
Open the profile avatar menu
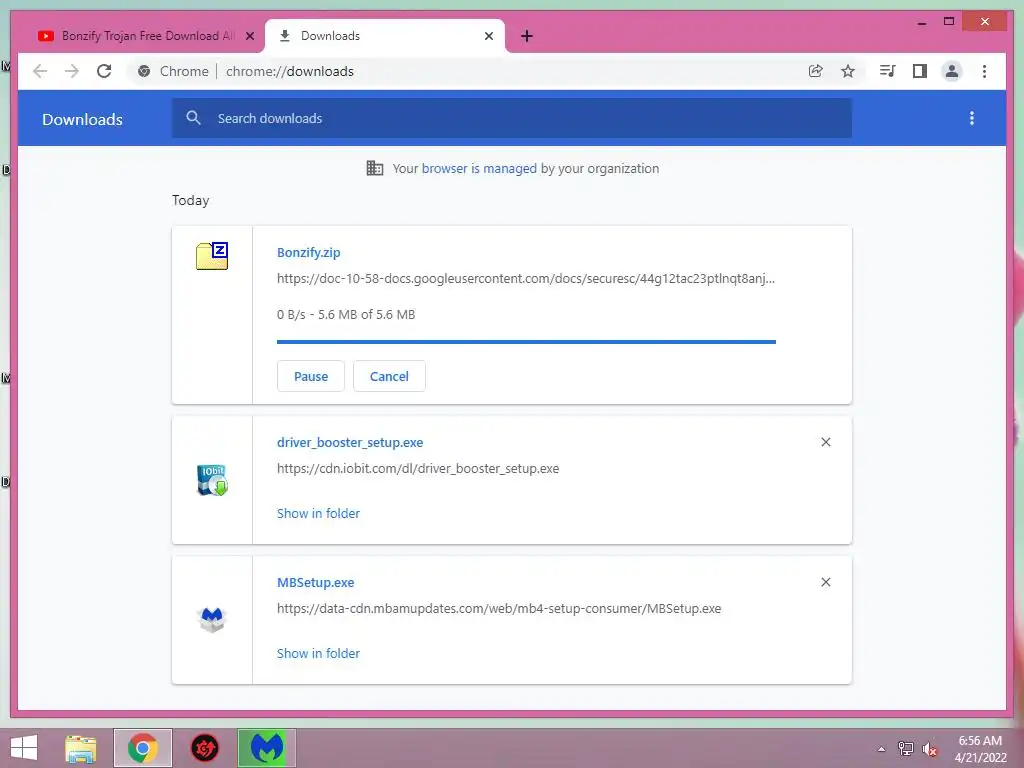click(952, 71)
